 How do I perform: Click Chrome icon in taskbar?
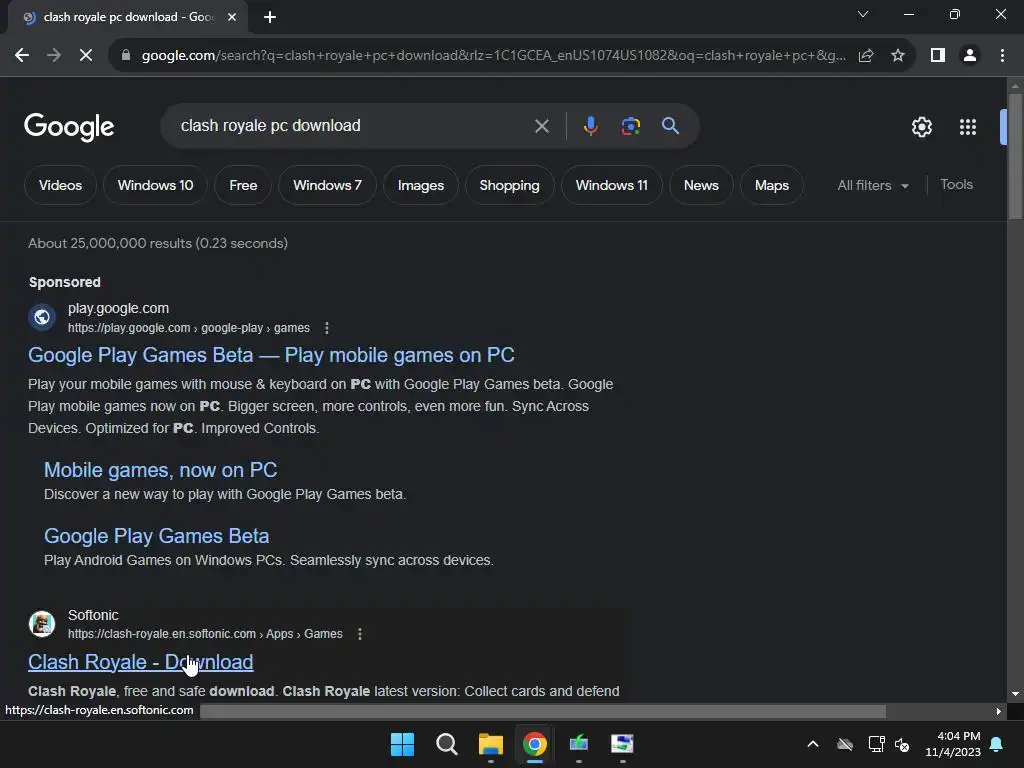tap(535, 744)
